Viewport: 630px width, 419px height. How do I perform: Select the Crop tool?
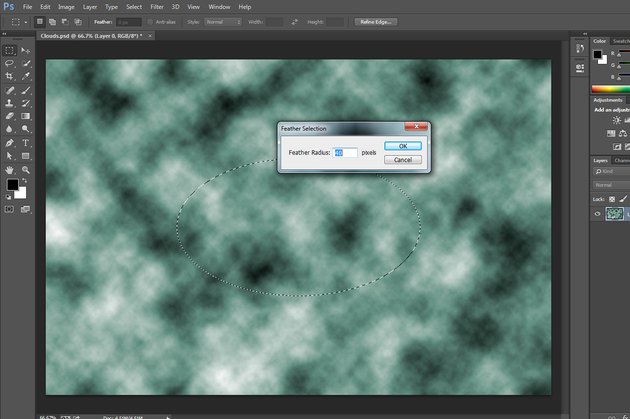point(9,76)
